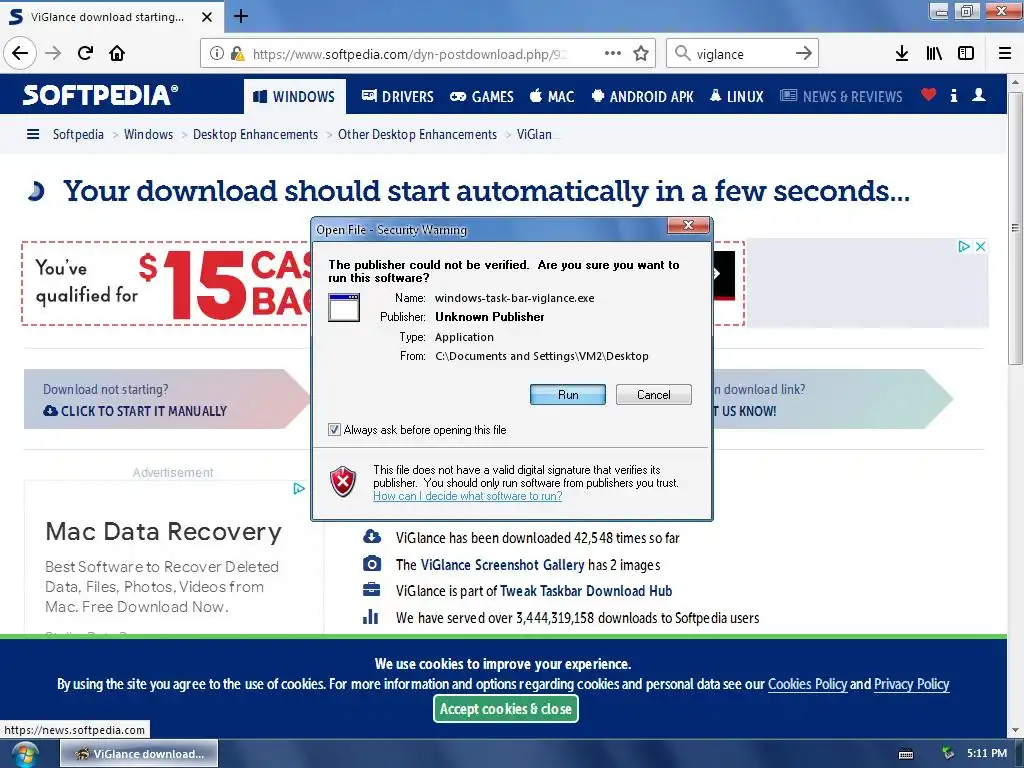This screenshot has width=1024, height=768.
Task: Close the ViGlance download tab
Action: 207,17
